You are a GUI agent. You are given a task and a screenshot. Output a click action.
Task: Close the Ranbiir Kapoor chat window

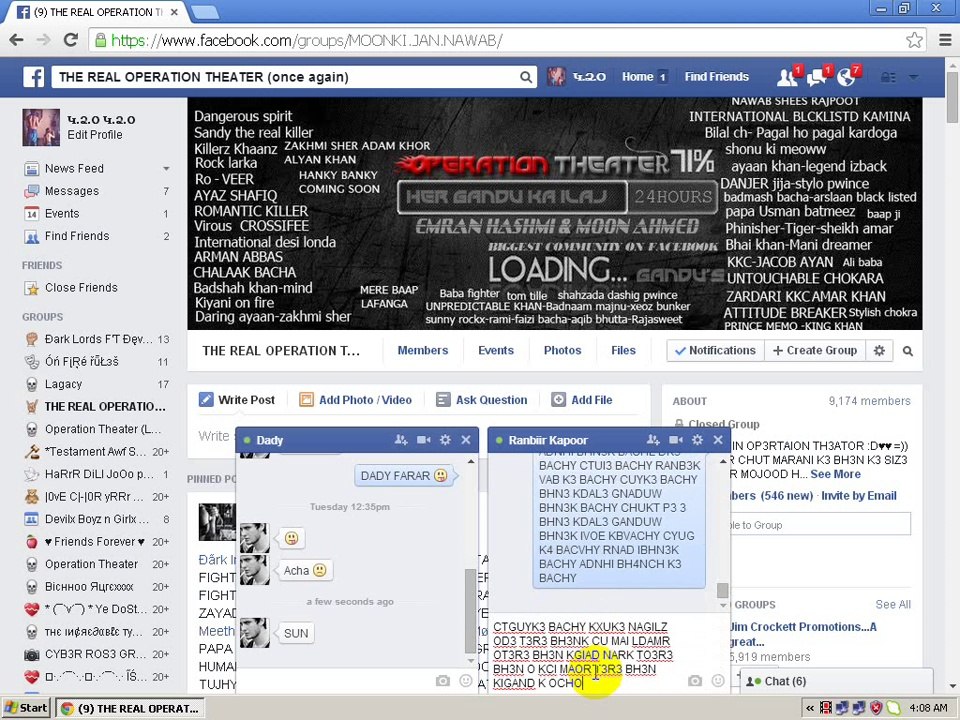pyautogui.click(x=718, y=440)
